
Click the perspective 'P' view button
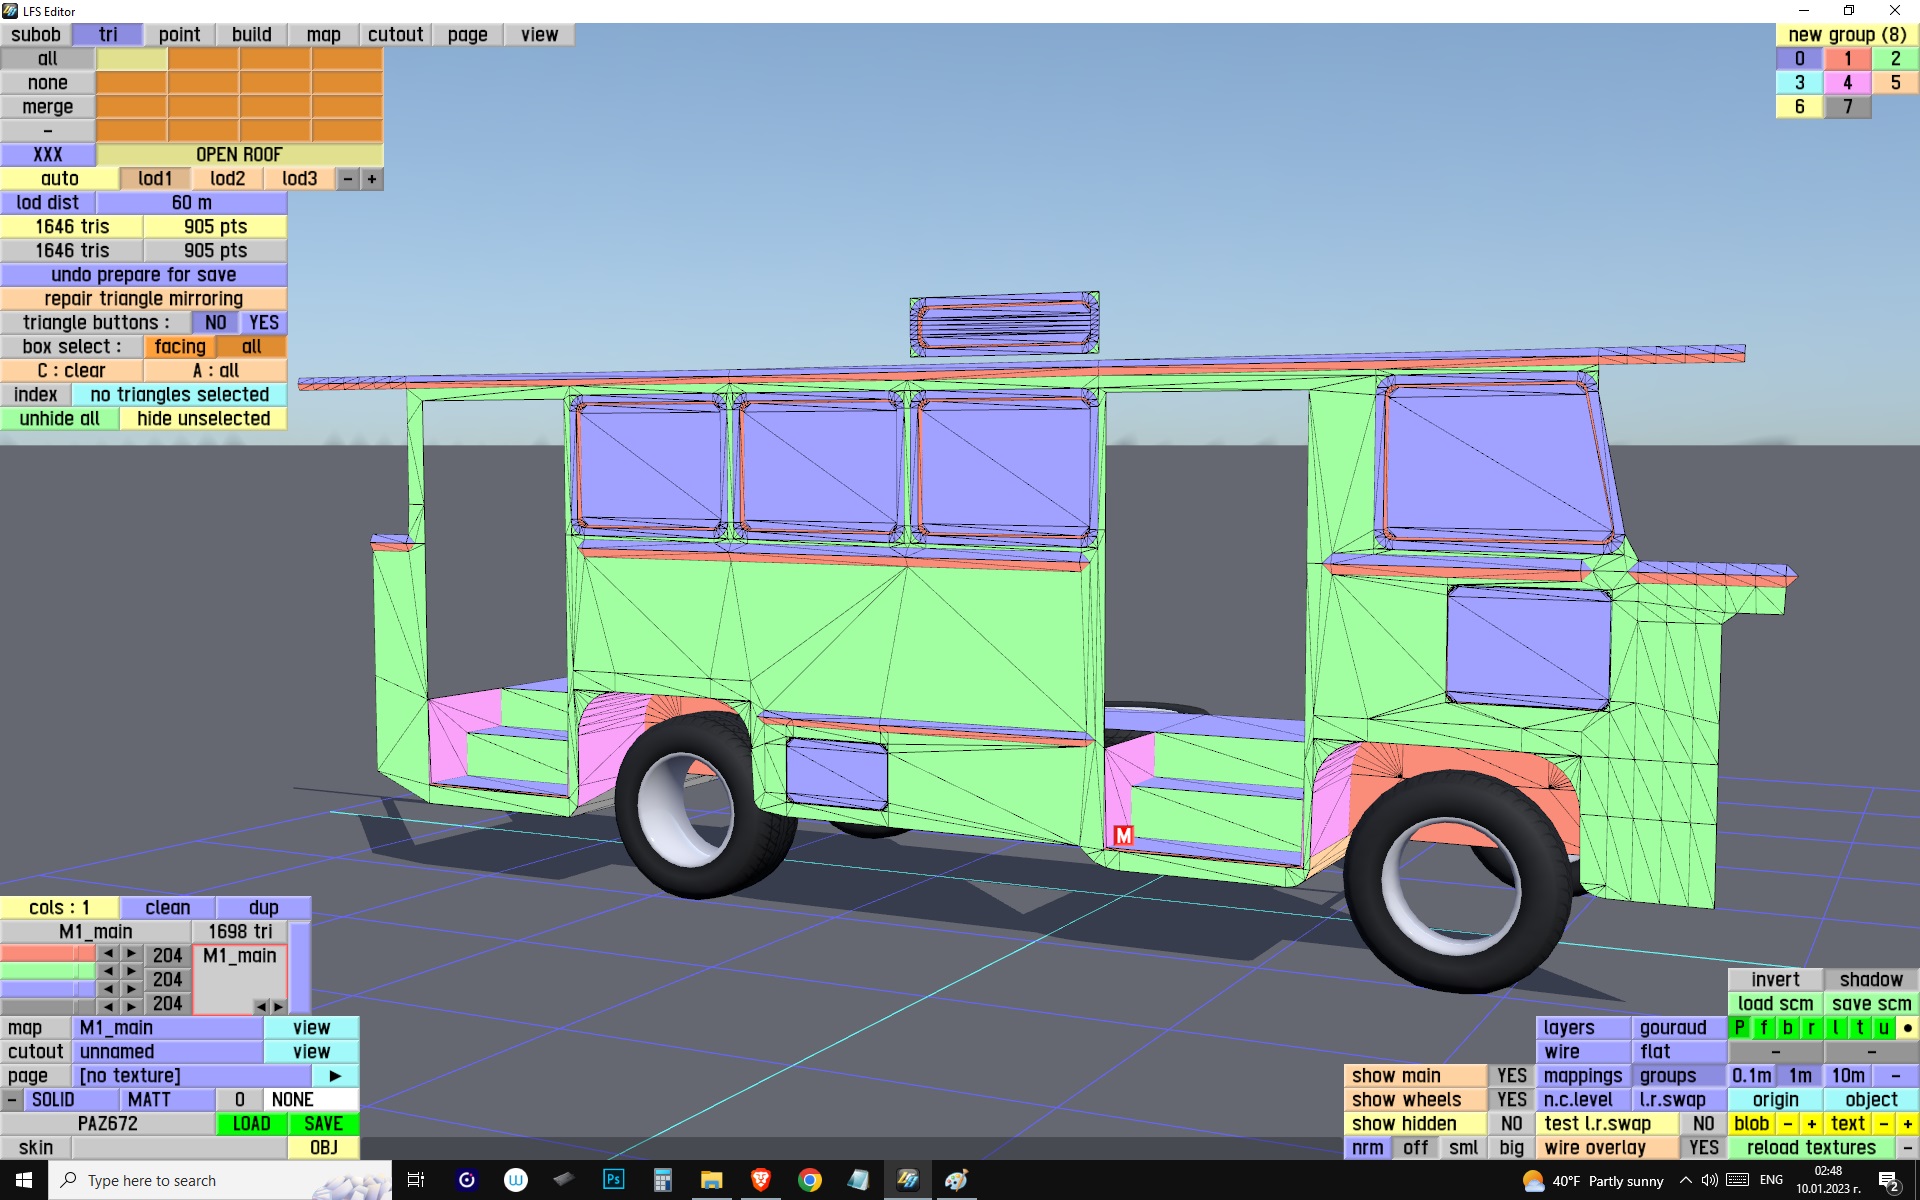pos(1740,1027)
